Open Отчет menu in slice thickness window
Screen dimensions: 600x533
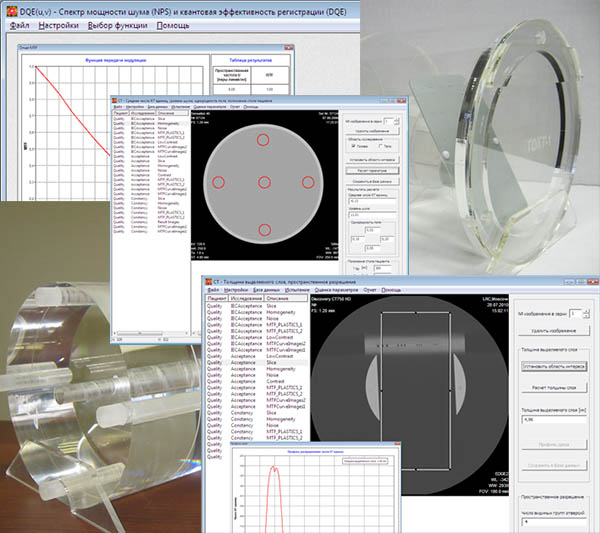pos(370,290)
